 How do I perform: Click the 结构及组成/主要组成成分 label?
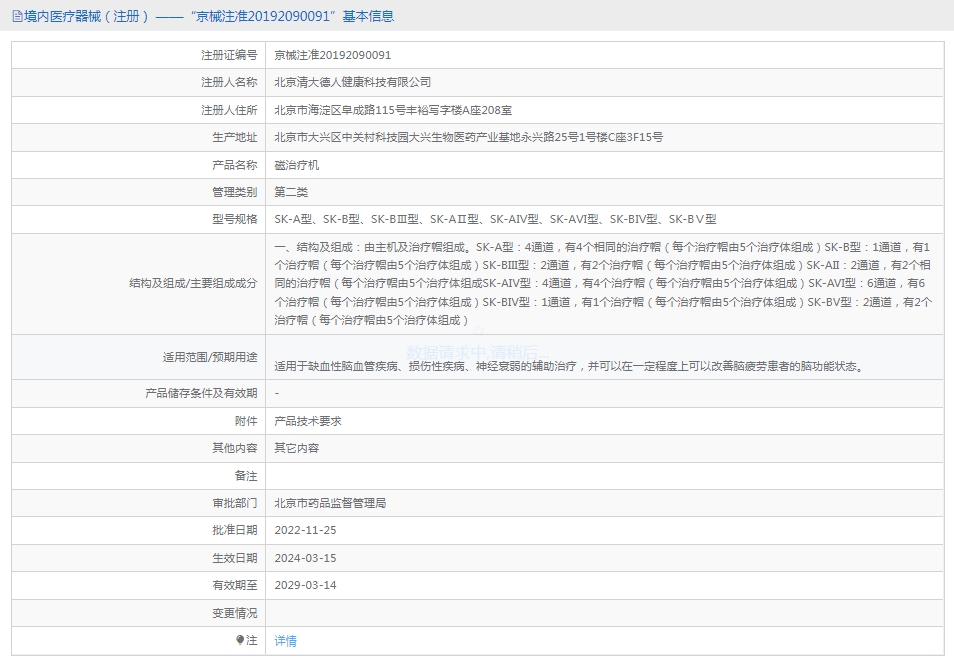pyautogui.click(x=193, y=284)
